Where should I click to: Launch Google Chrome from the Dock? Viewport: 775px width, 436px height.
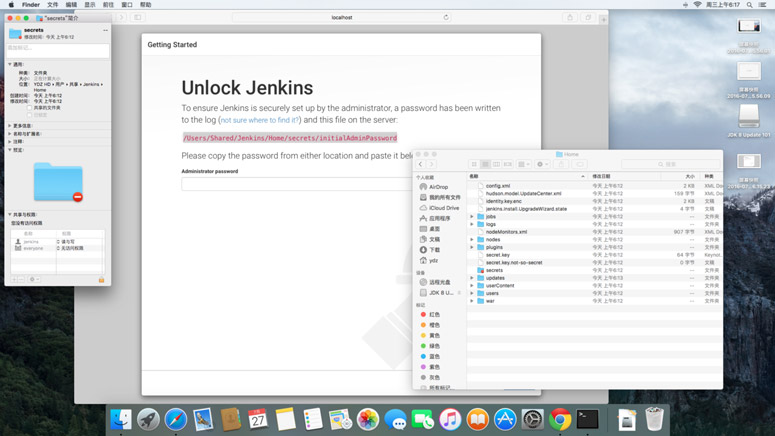tap(560, 420)
